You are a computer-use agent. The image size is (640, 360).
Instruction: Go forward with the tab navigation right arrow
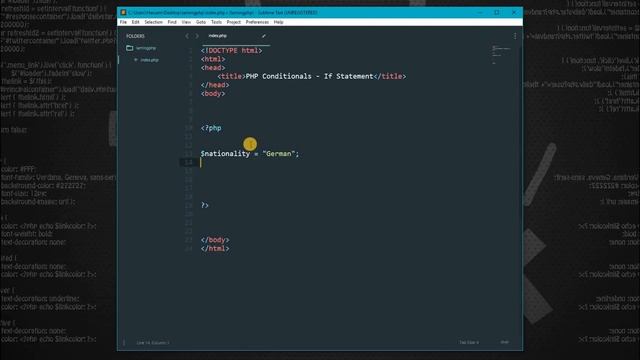pyautogui.click(x=197, y=36)
